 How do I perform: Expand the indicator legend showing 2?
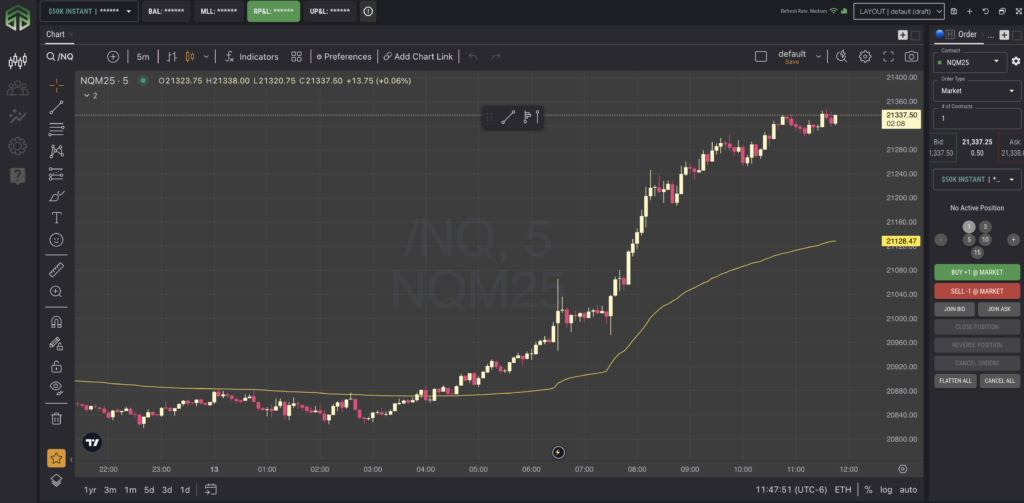[x=91, y=95]
